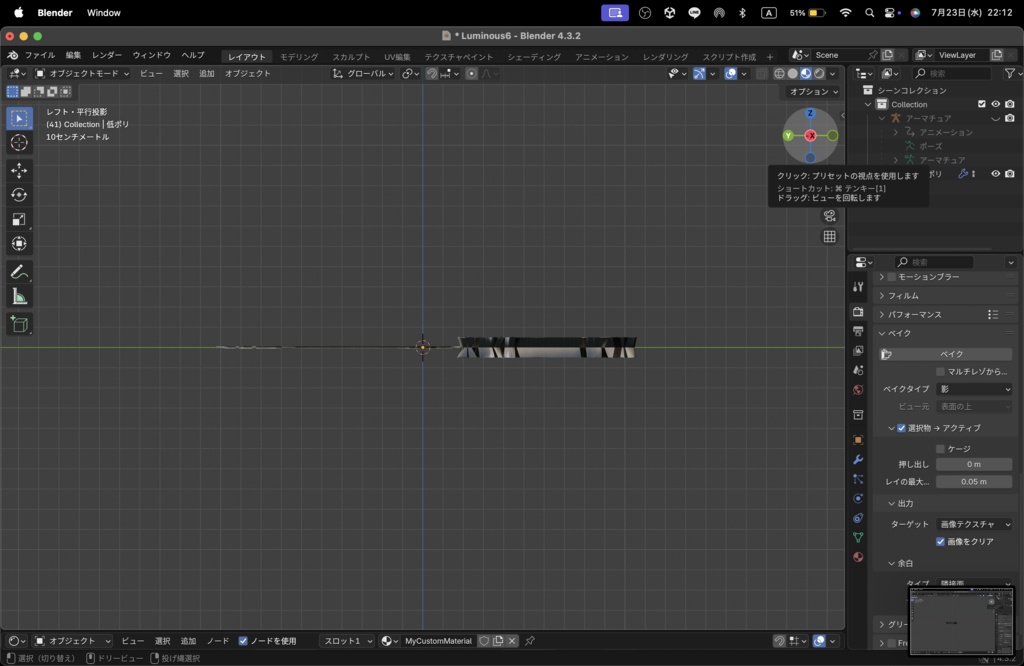
Task: Open the Object properties tab
Action: [x=858, y=440]
